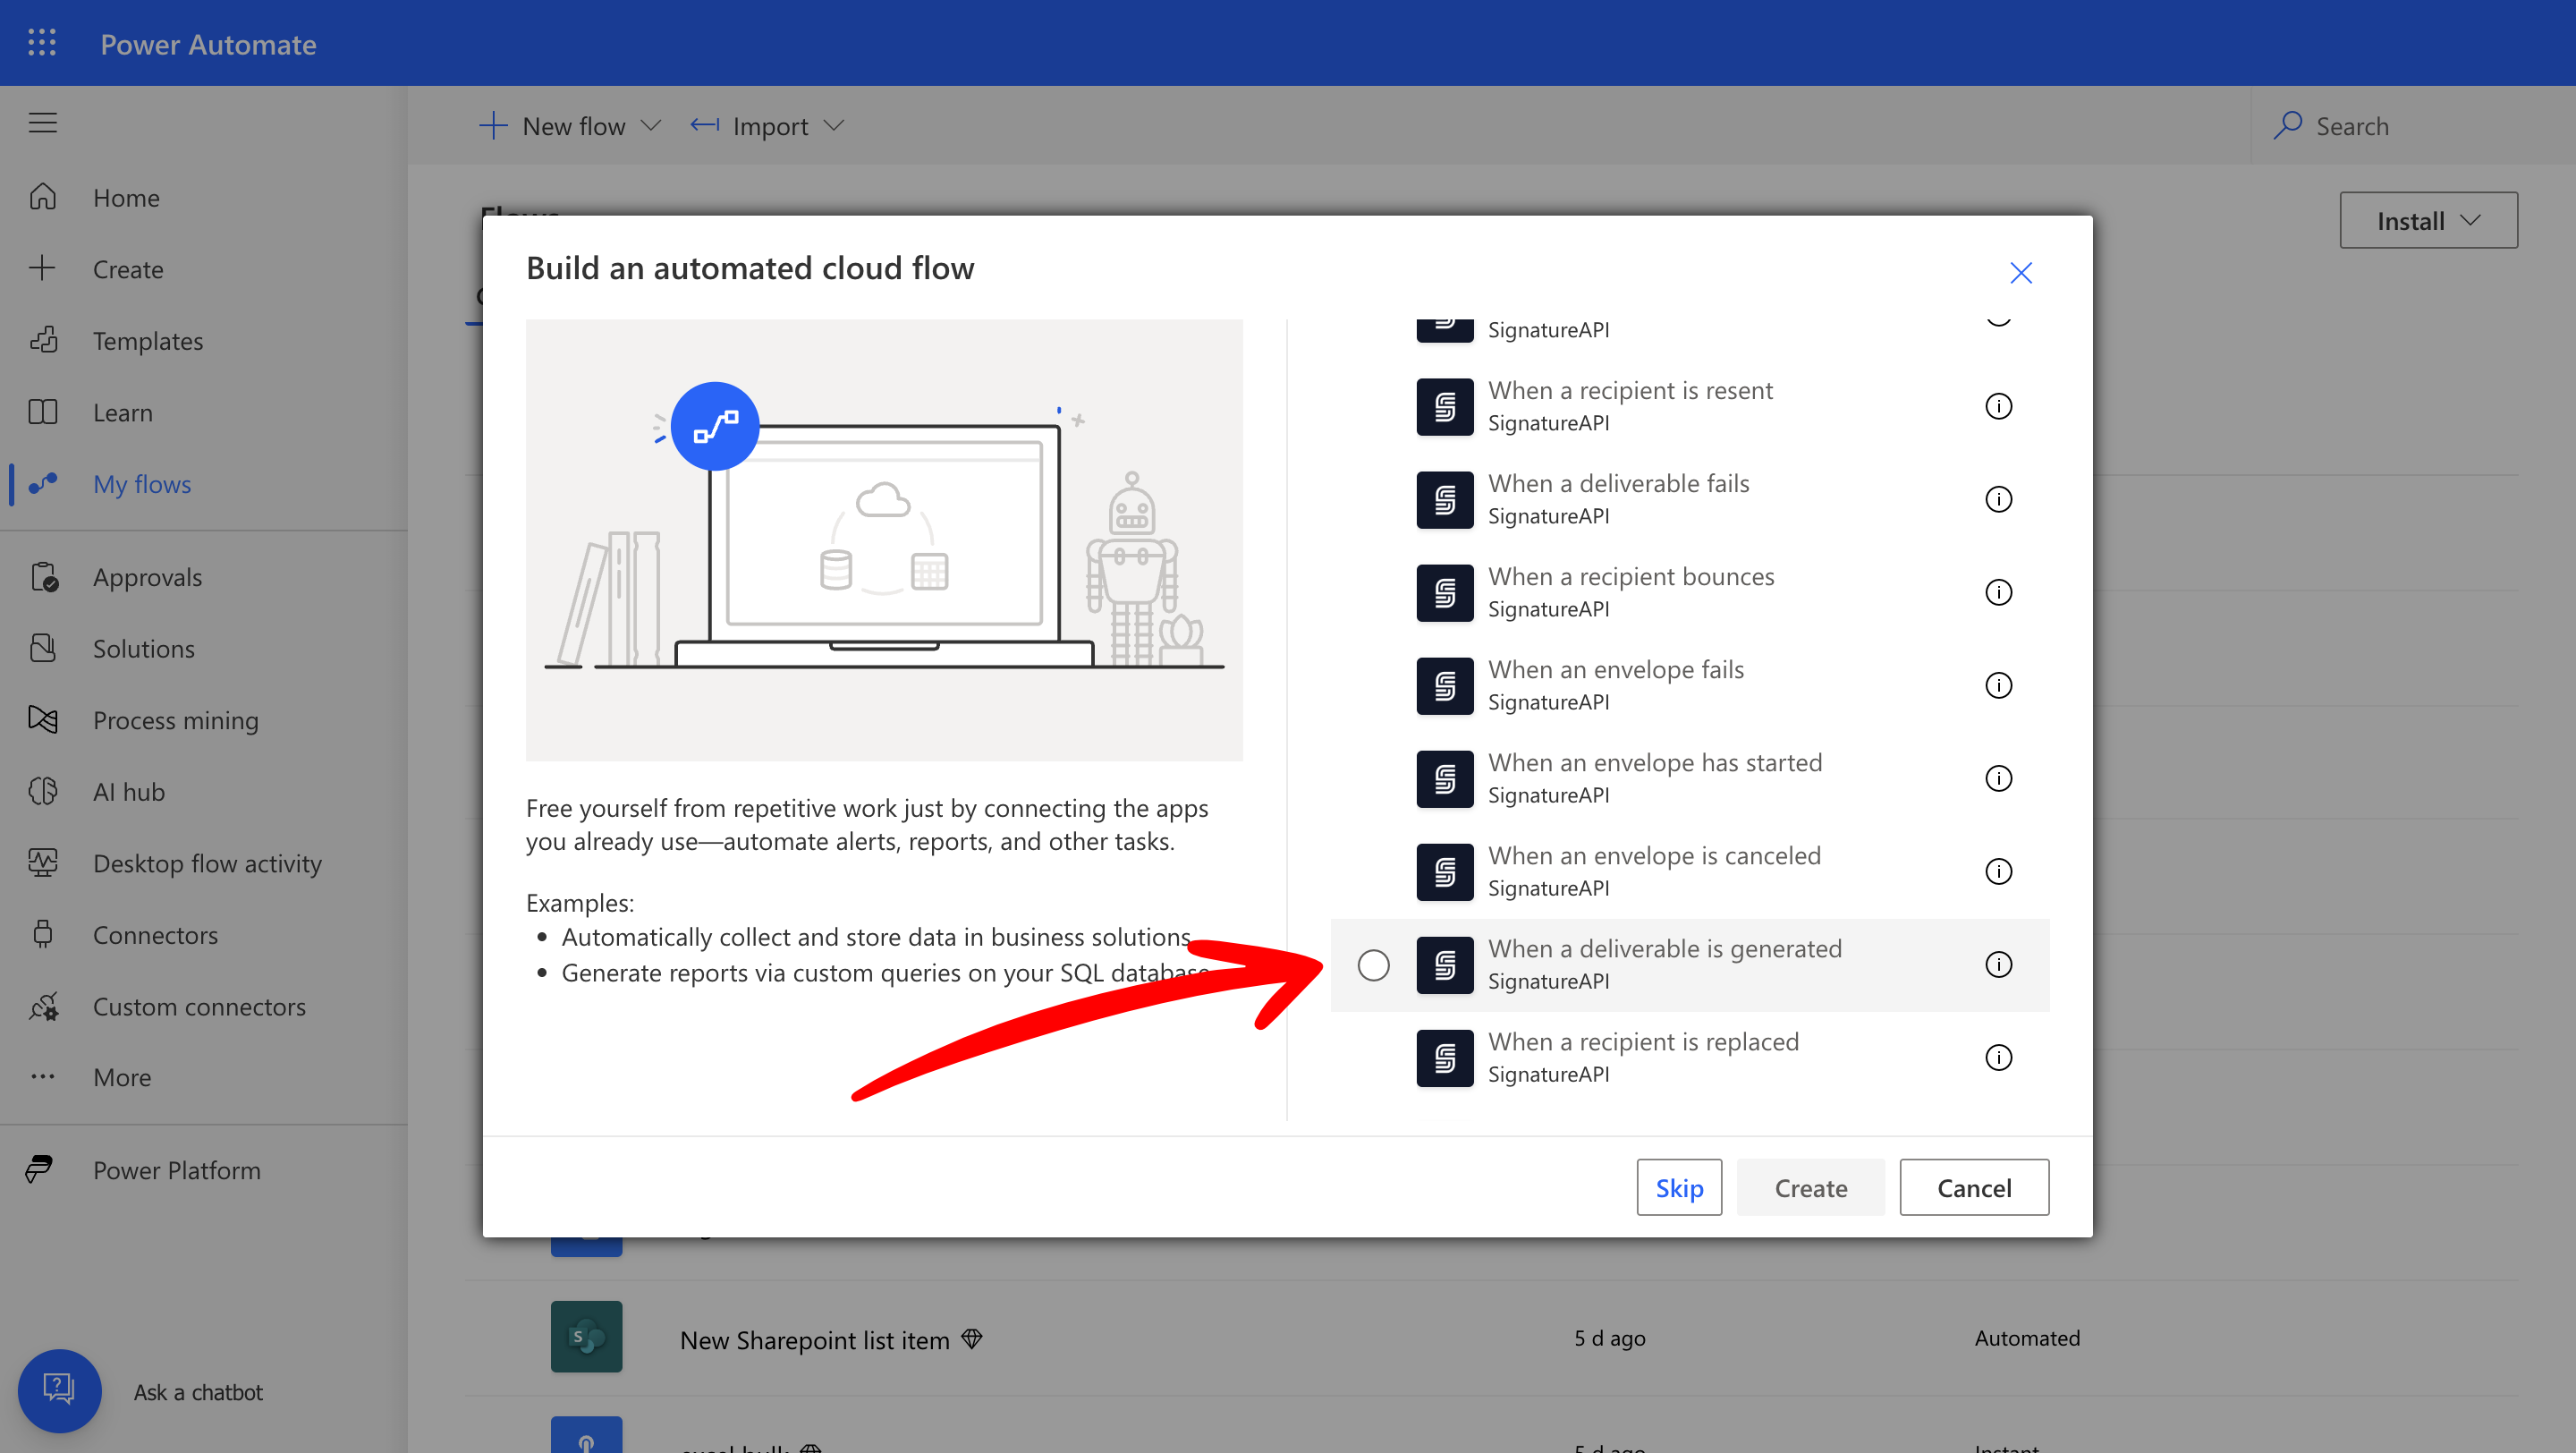
Task: Open AI hub from sidebar
Action: (128, 791)
